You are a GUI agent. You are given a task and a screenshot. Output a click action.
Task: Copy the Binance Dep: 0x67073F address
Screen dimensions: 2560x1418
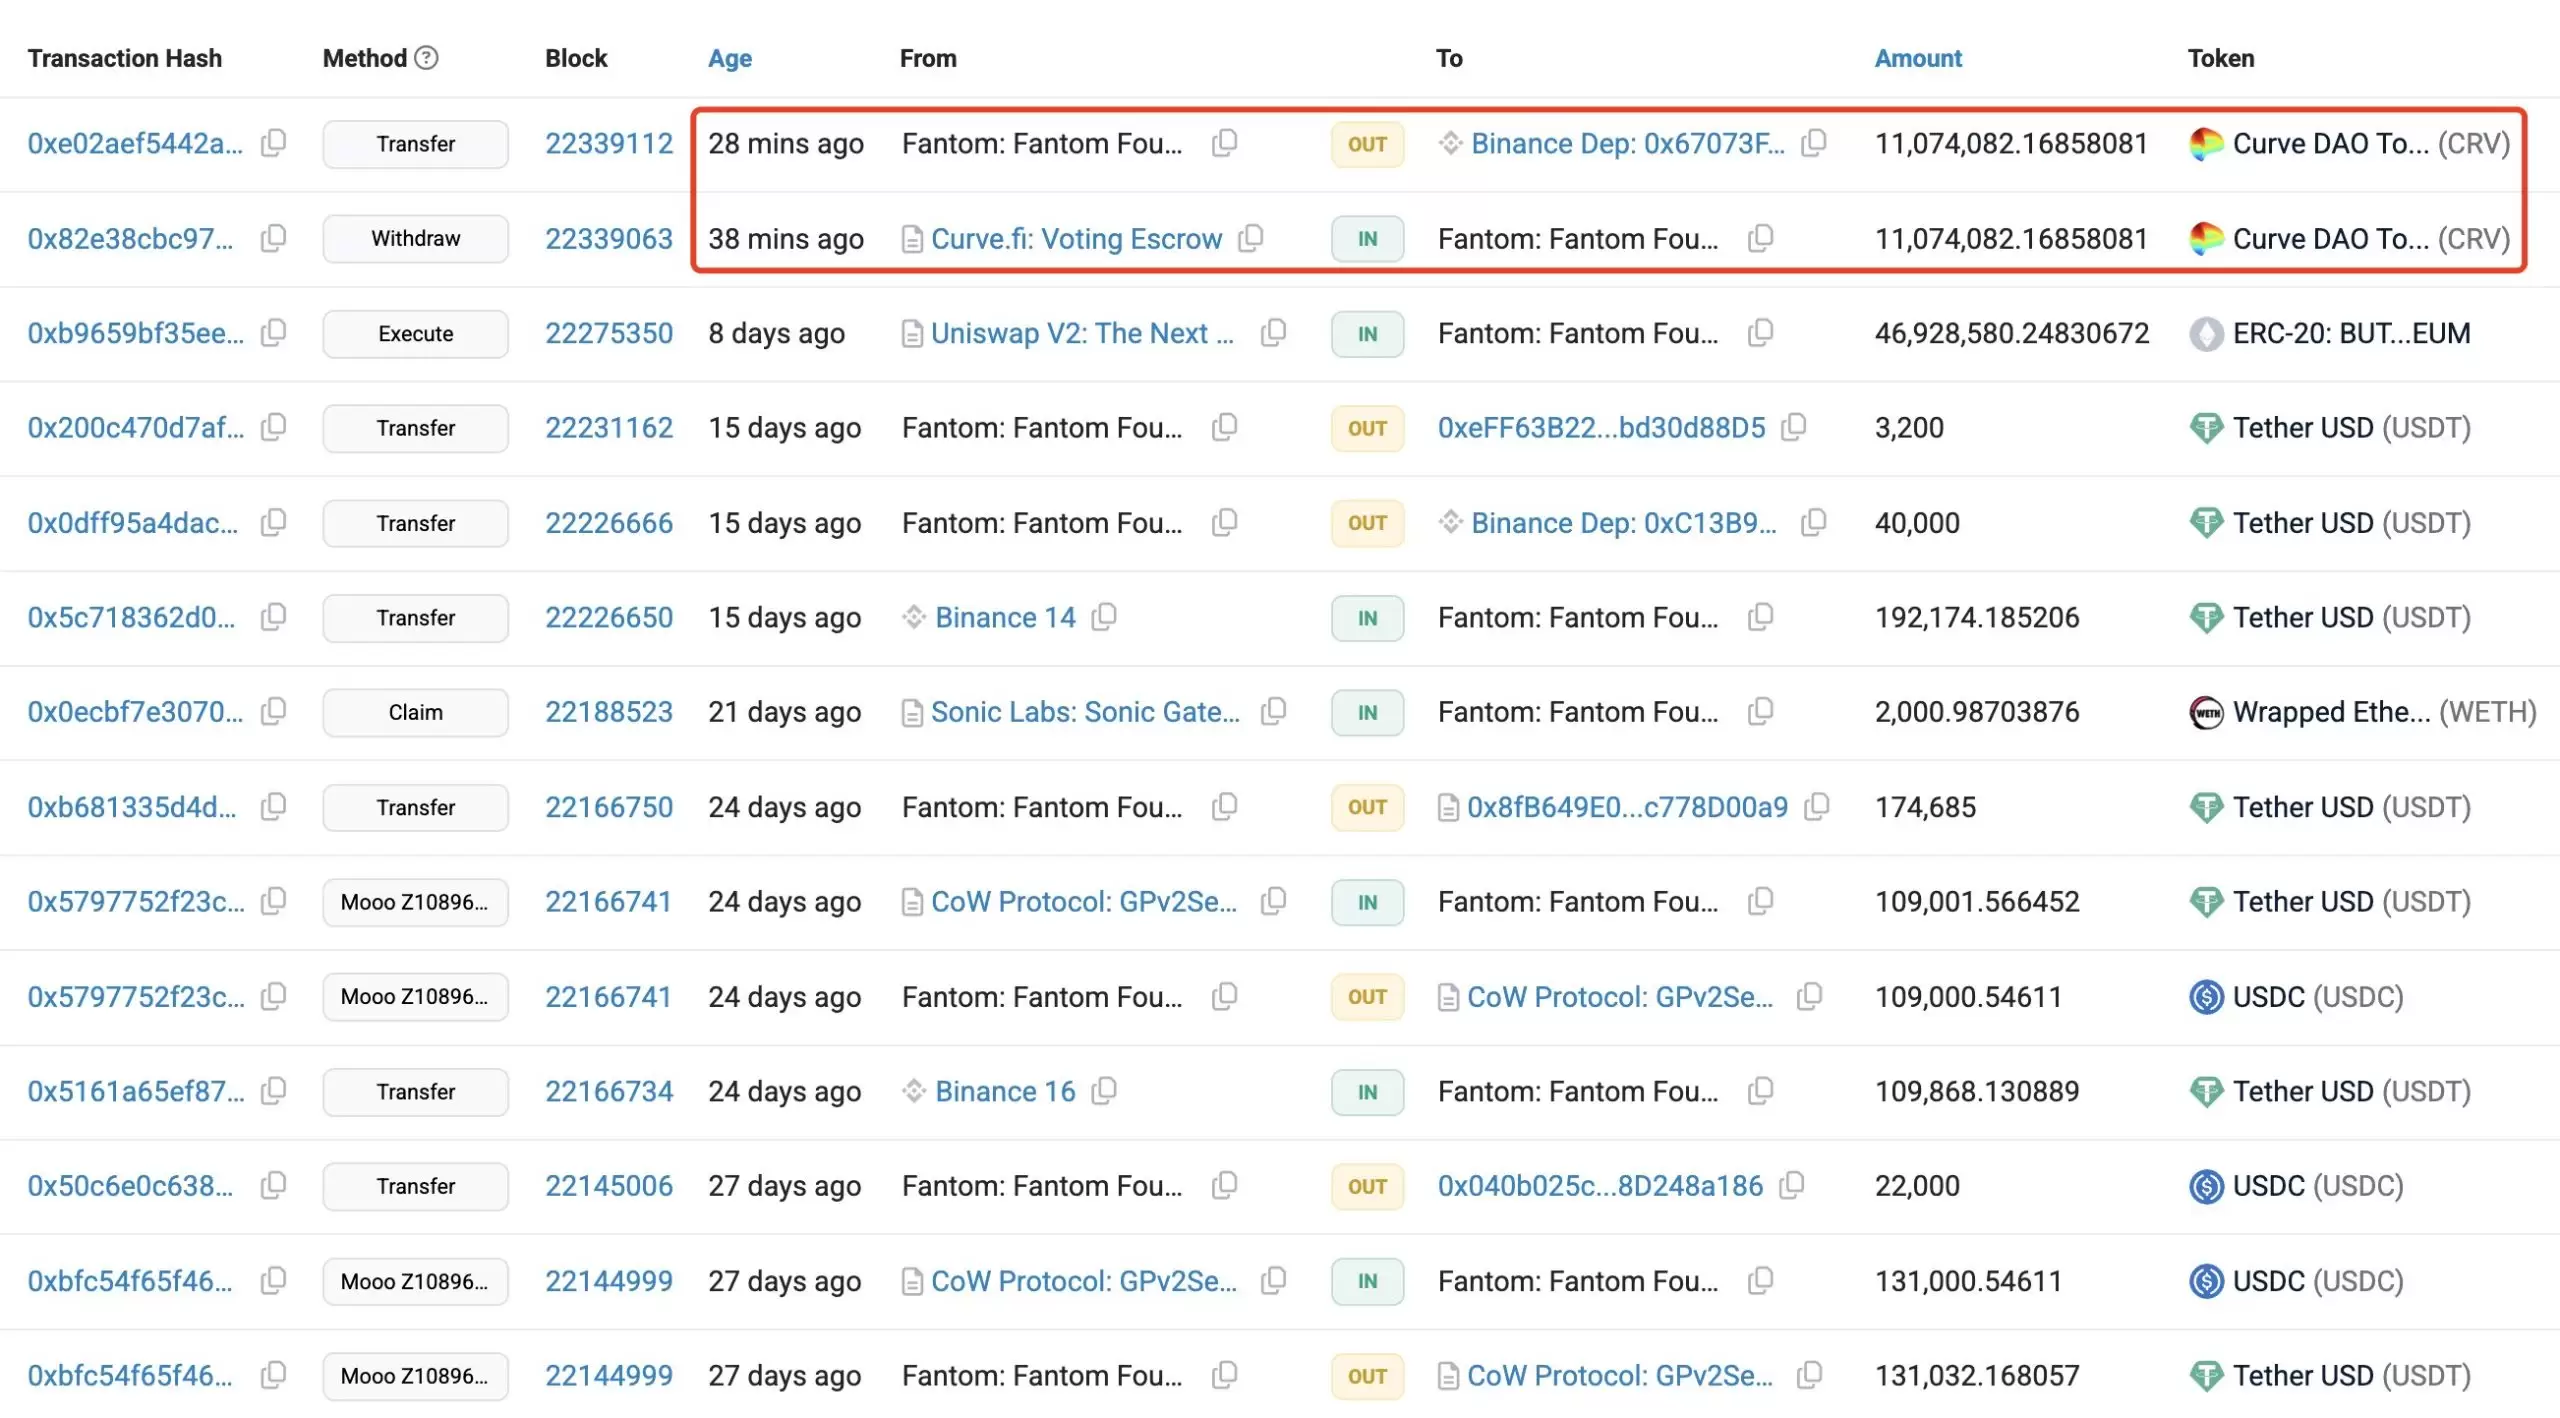click(x=1814, y=143)
